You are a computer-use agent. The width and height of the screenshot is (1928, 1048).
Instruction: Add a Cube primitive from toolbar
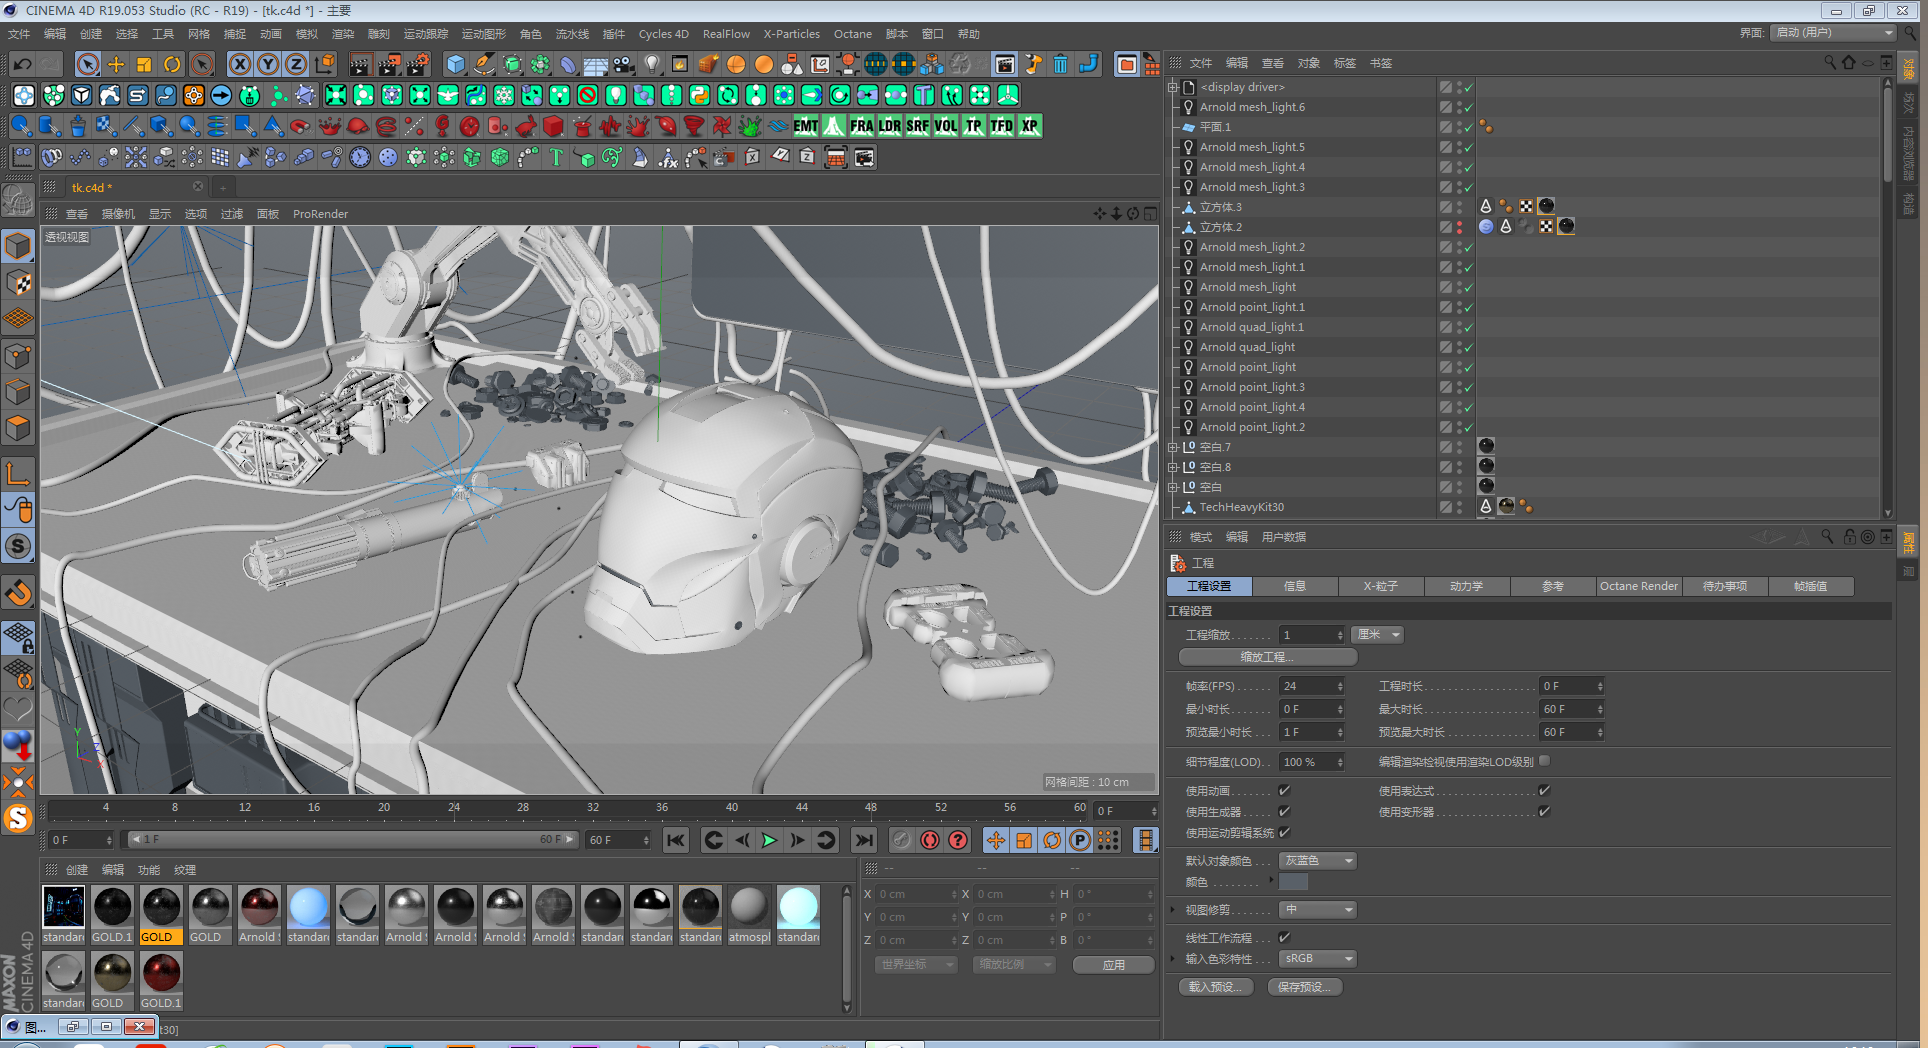456,65
